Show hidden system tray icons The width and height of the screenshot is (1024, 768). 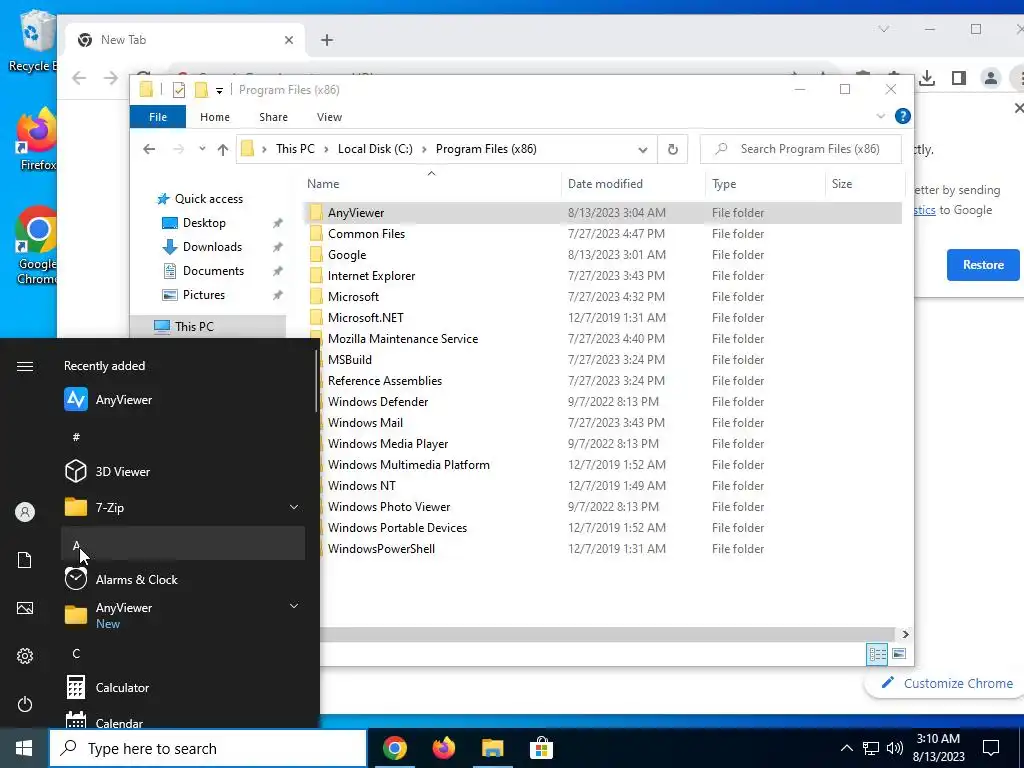846,748
